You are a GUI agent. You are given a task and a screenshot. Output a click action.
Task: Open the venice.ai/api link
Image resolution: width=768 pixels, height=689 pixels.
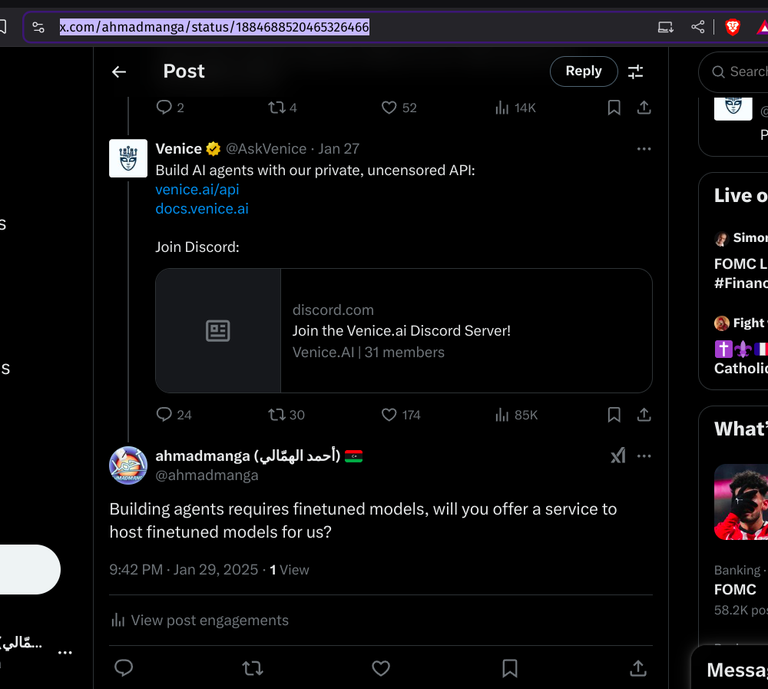(x=197, y=190)
